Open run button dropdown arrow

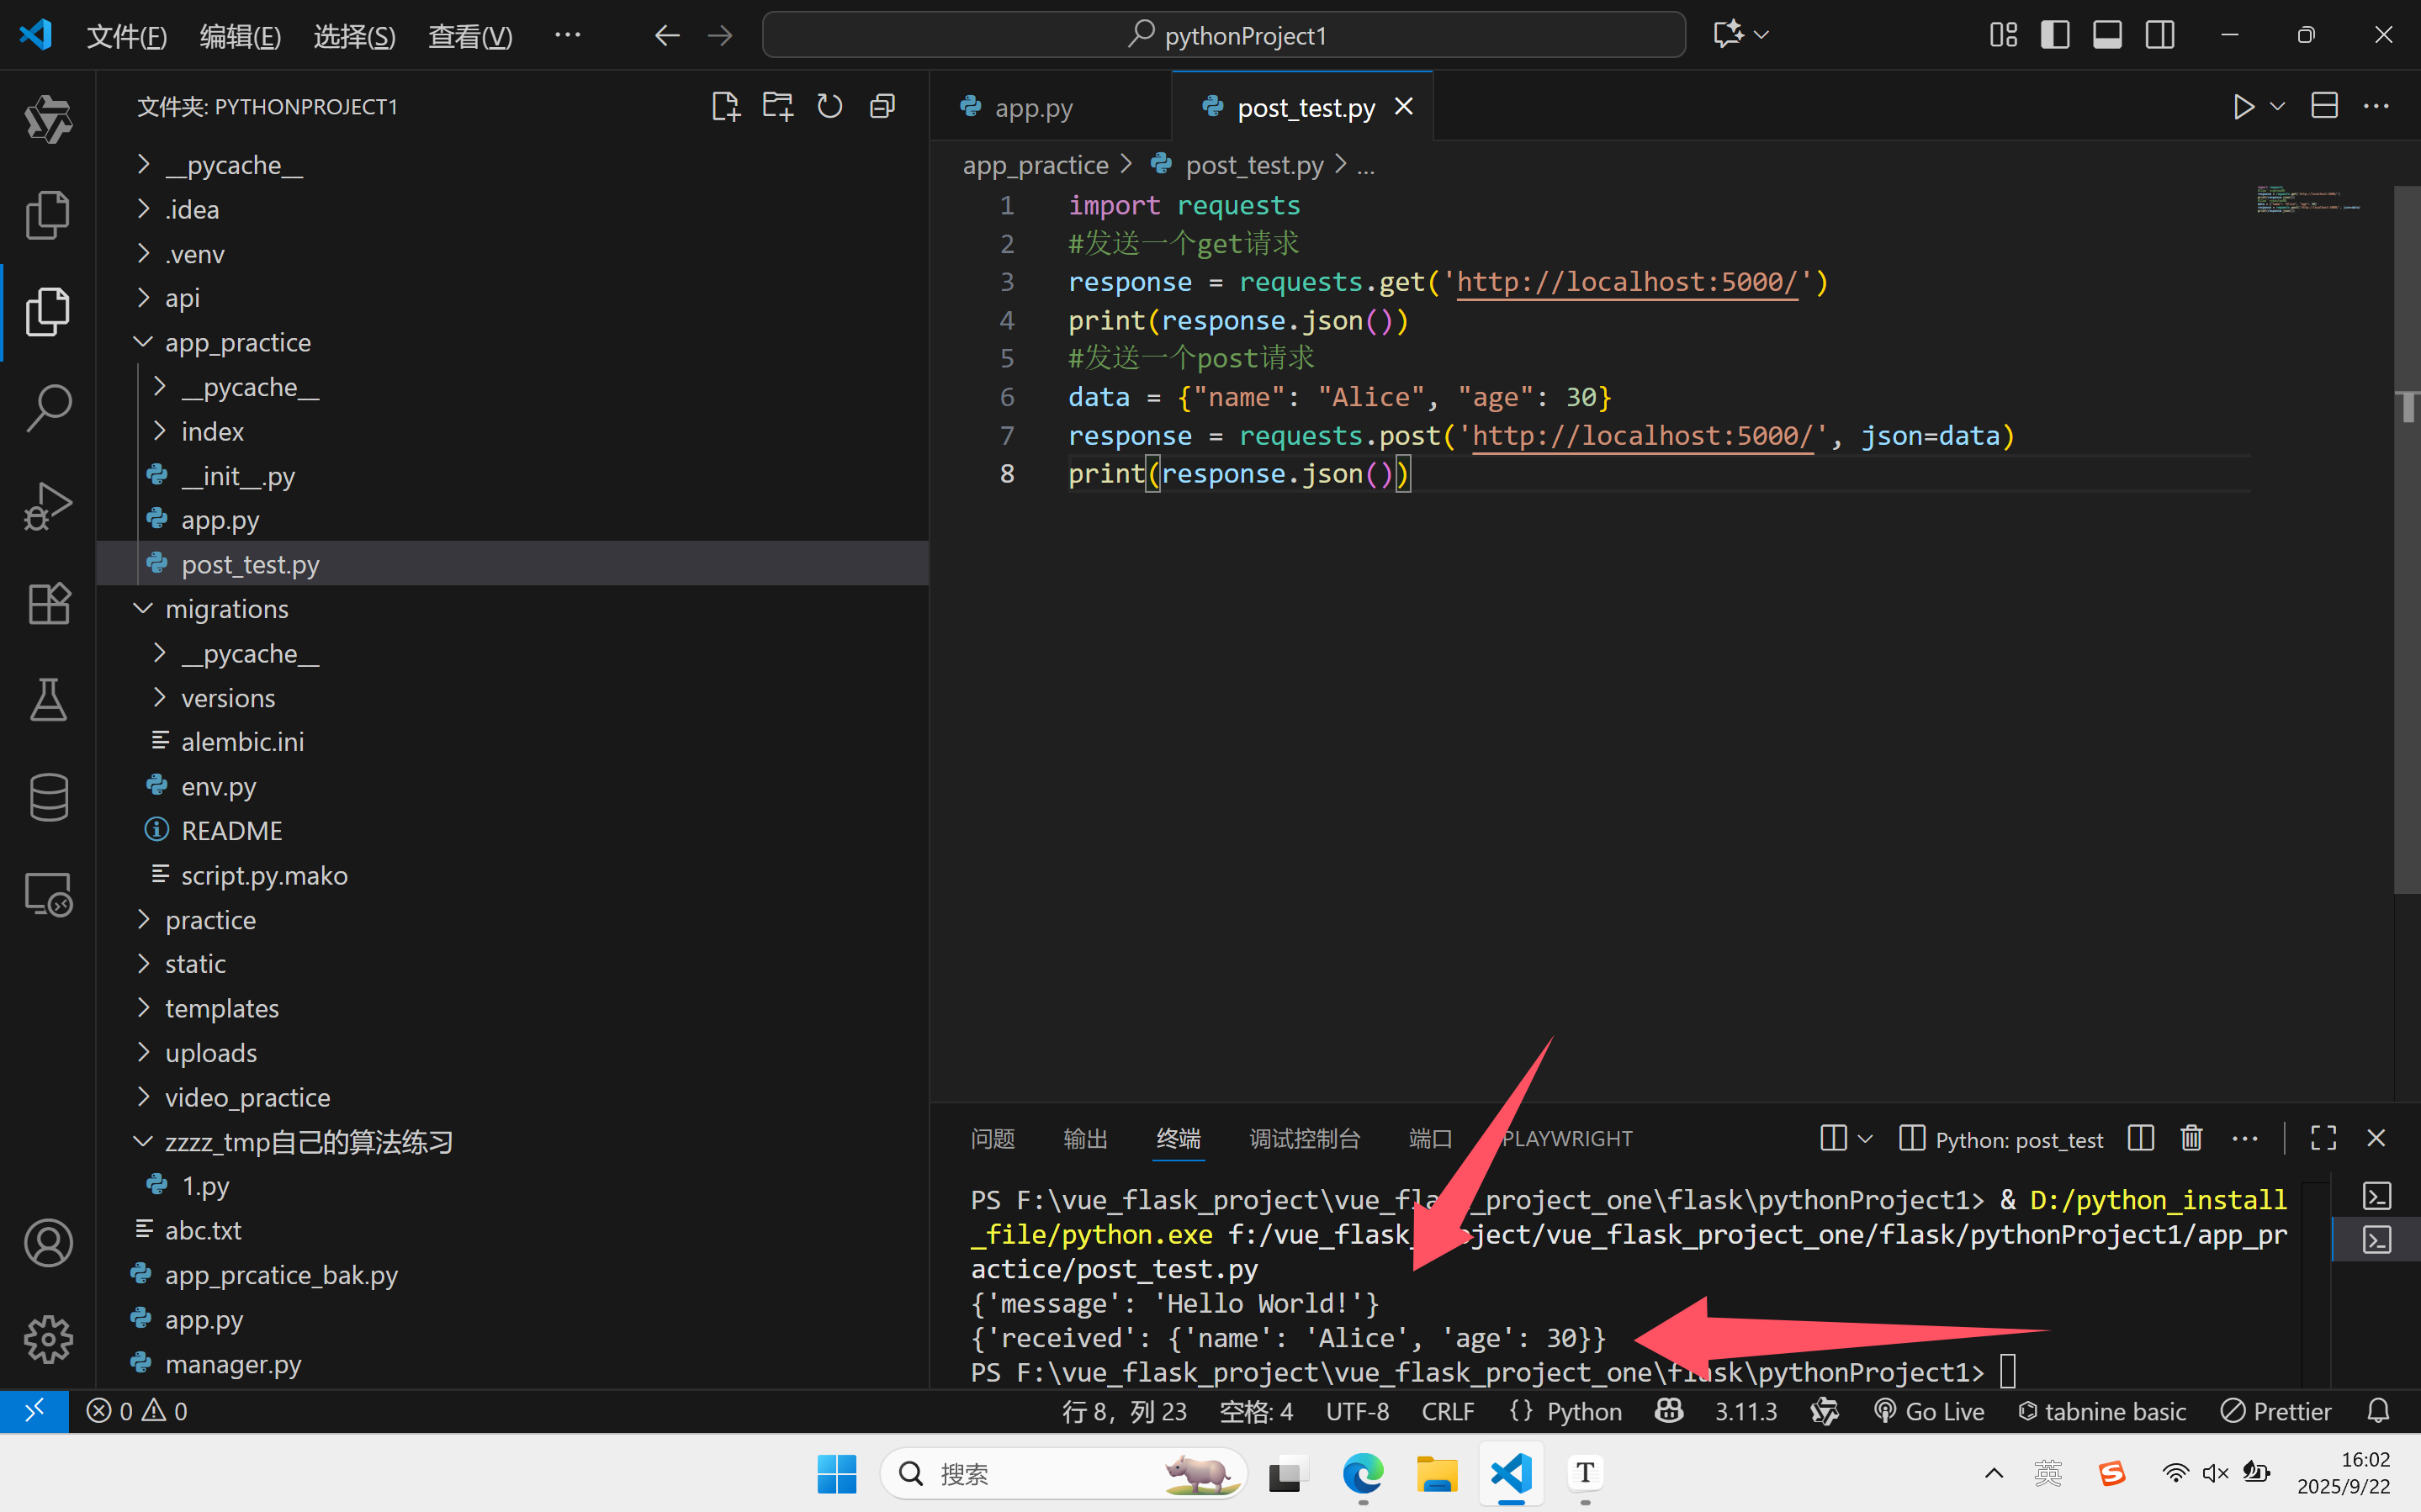[2277, 106]
